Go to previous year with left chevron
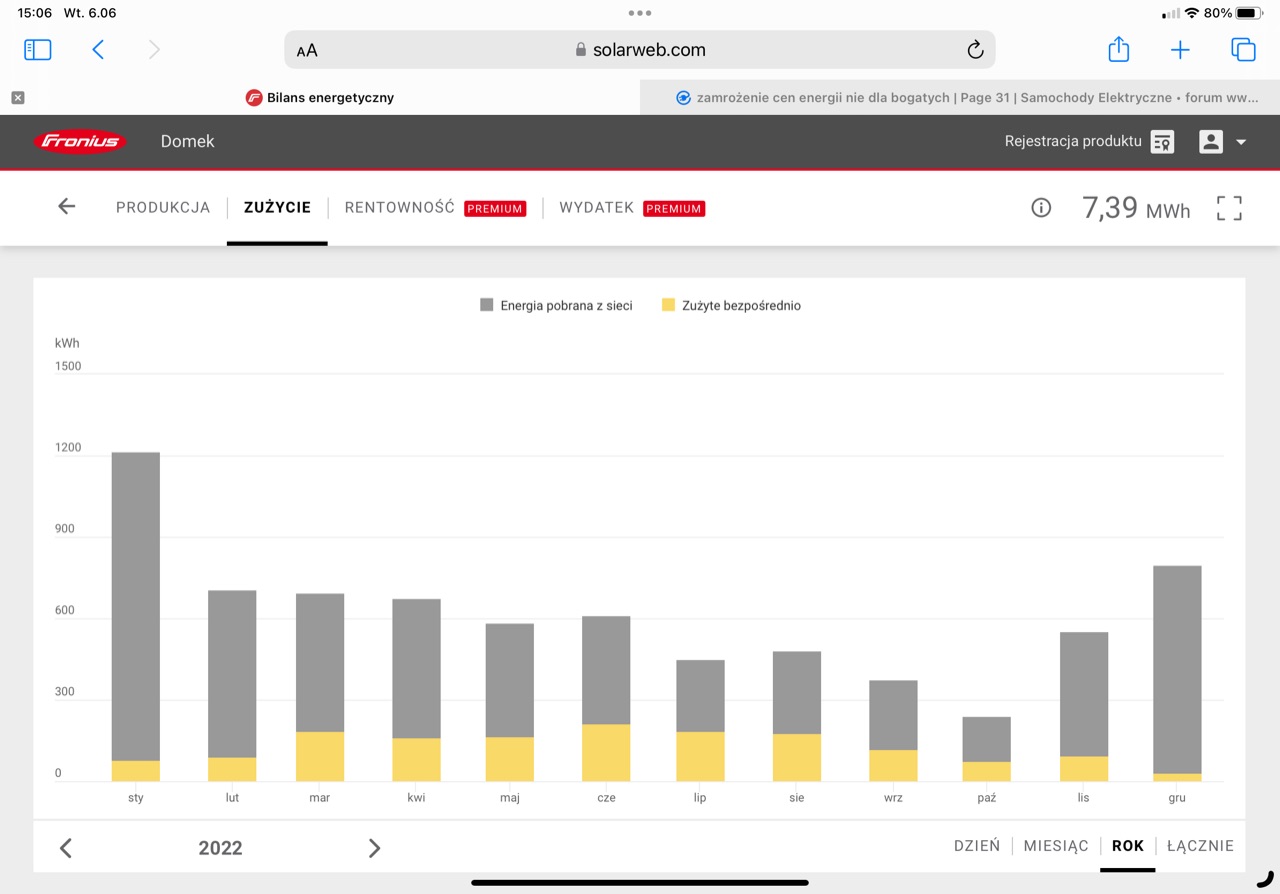 [66, 848]
